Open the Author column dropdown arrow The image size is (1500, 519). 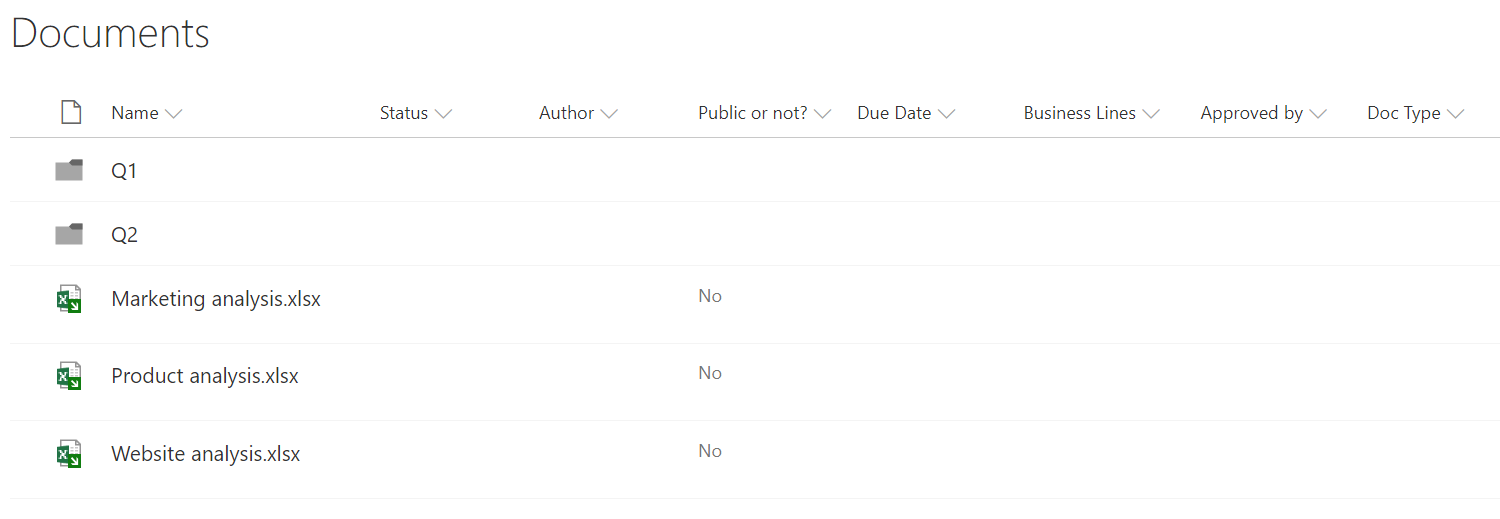pyautogui.click(x=609, y=114)
